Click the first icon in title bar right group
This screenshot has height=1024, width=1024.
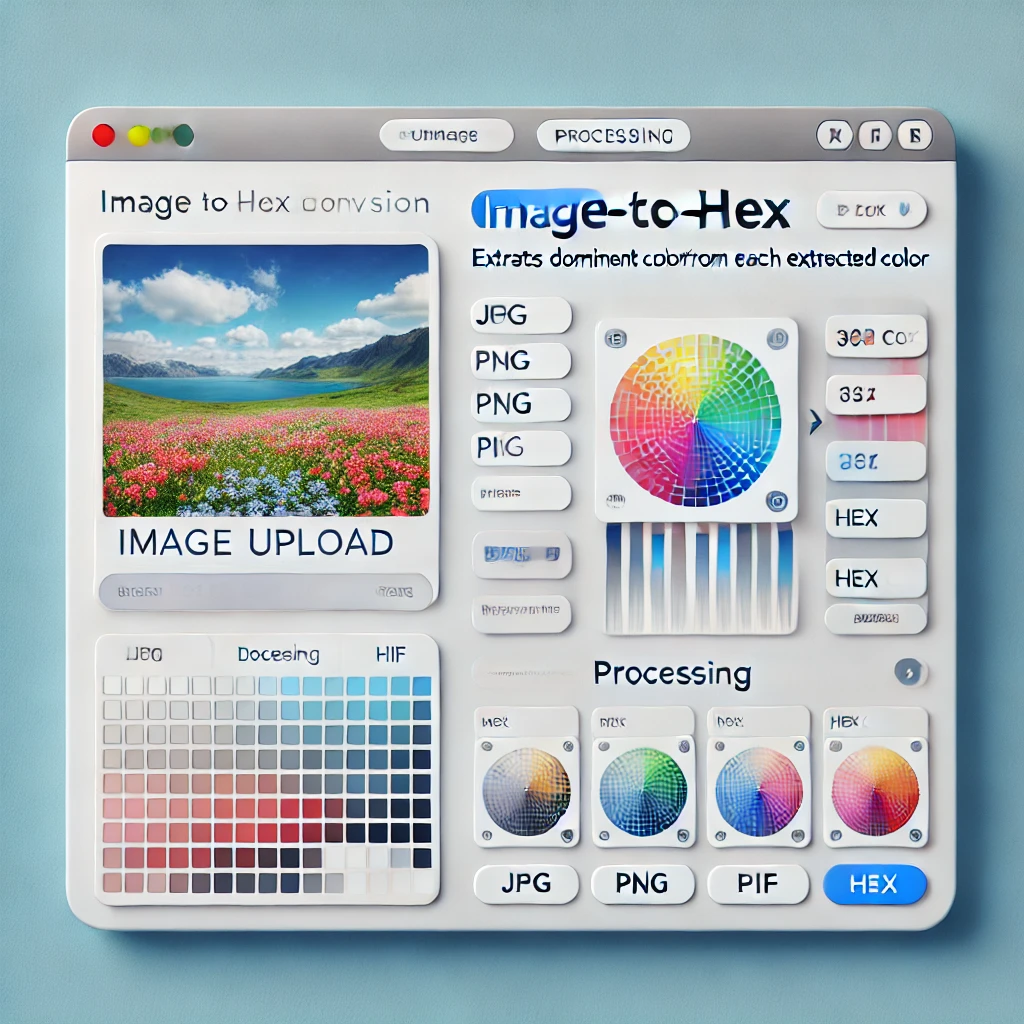pyautogui.click(x=835, y=135)
